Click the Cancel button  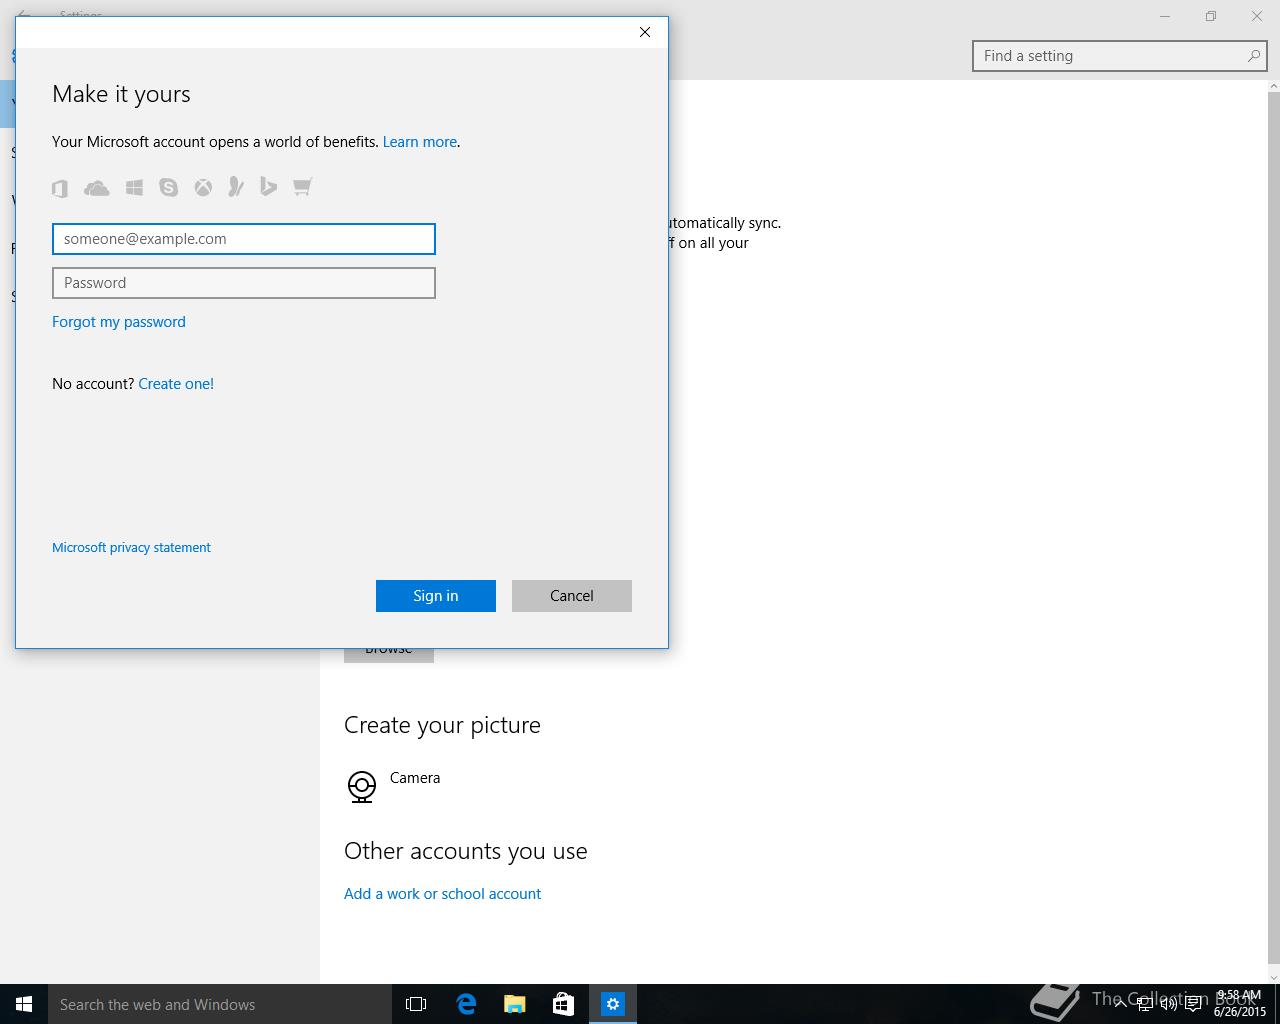point(572,596)
